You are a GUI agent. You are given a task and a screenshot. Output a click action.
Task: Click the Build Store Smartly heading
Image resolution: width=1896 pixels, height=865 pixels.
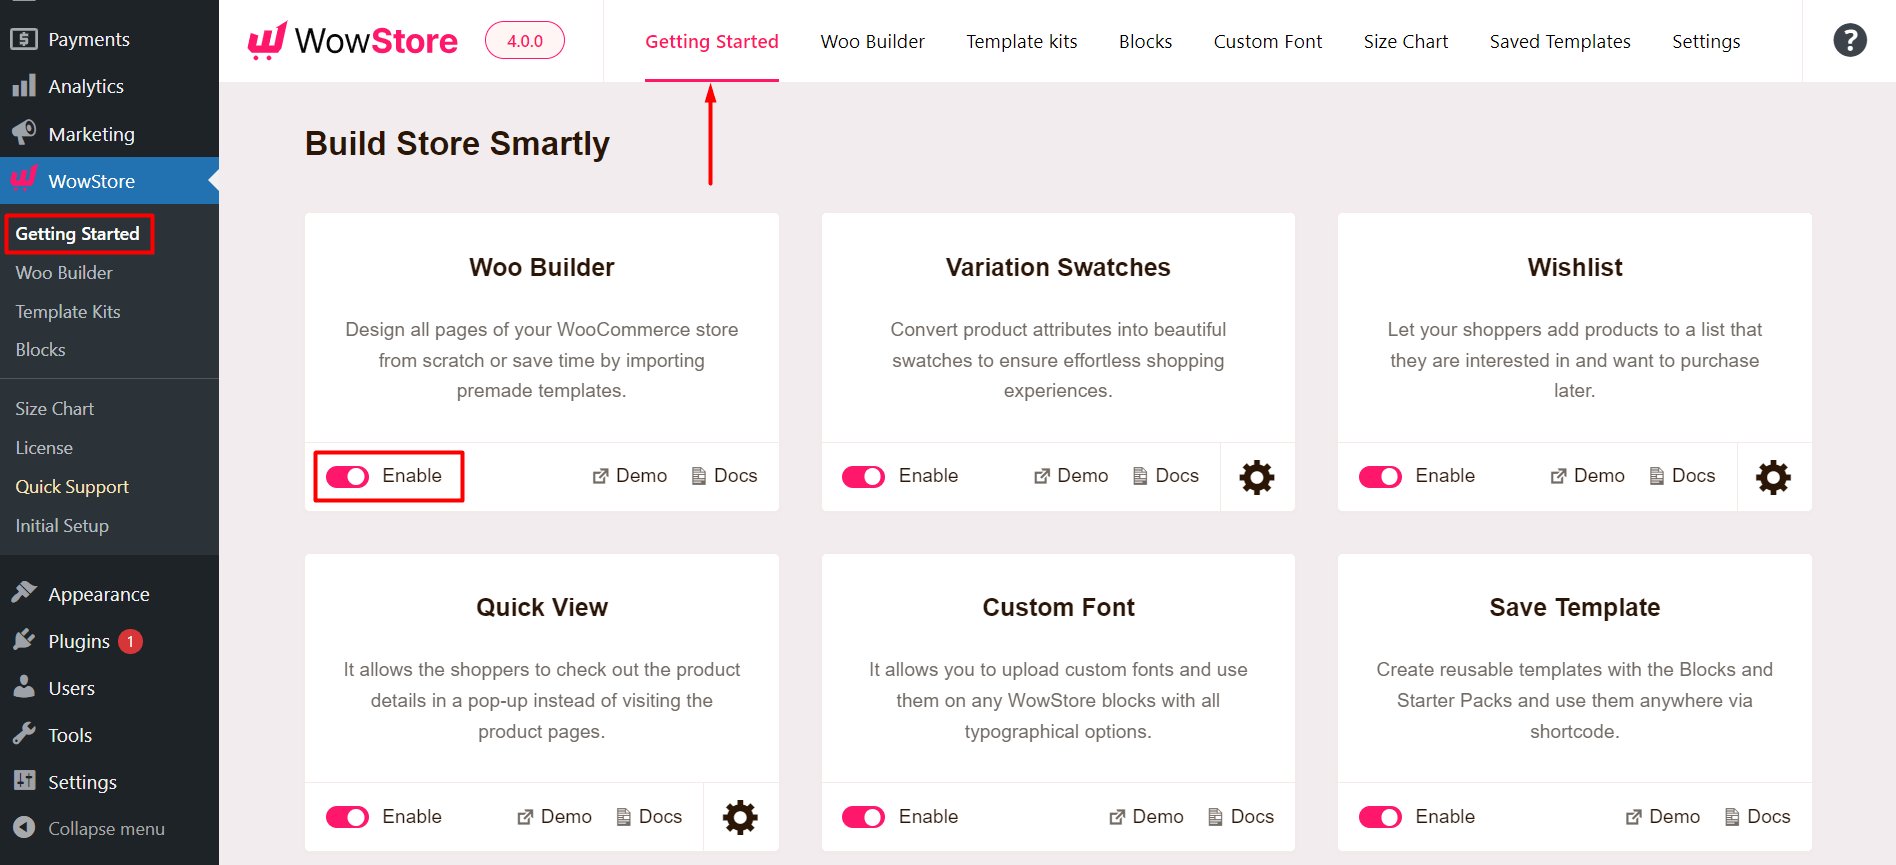tap(457, 144)
